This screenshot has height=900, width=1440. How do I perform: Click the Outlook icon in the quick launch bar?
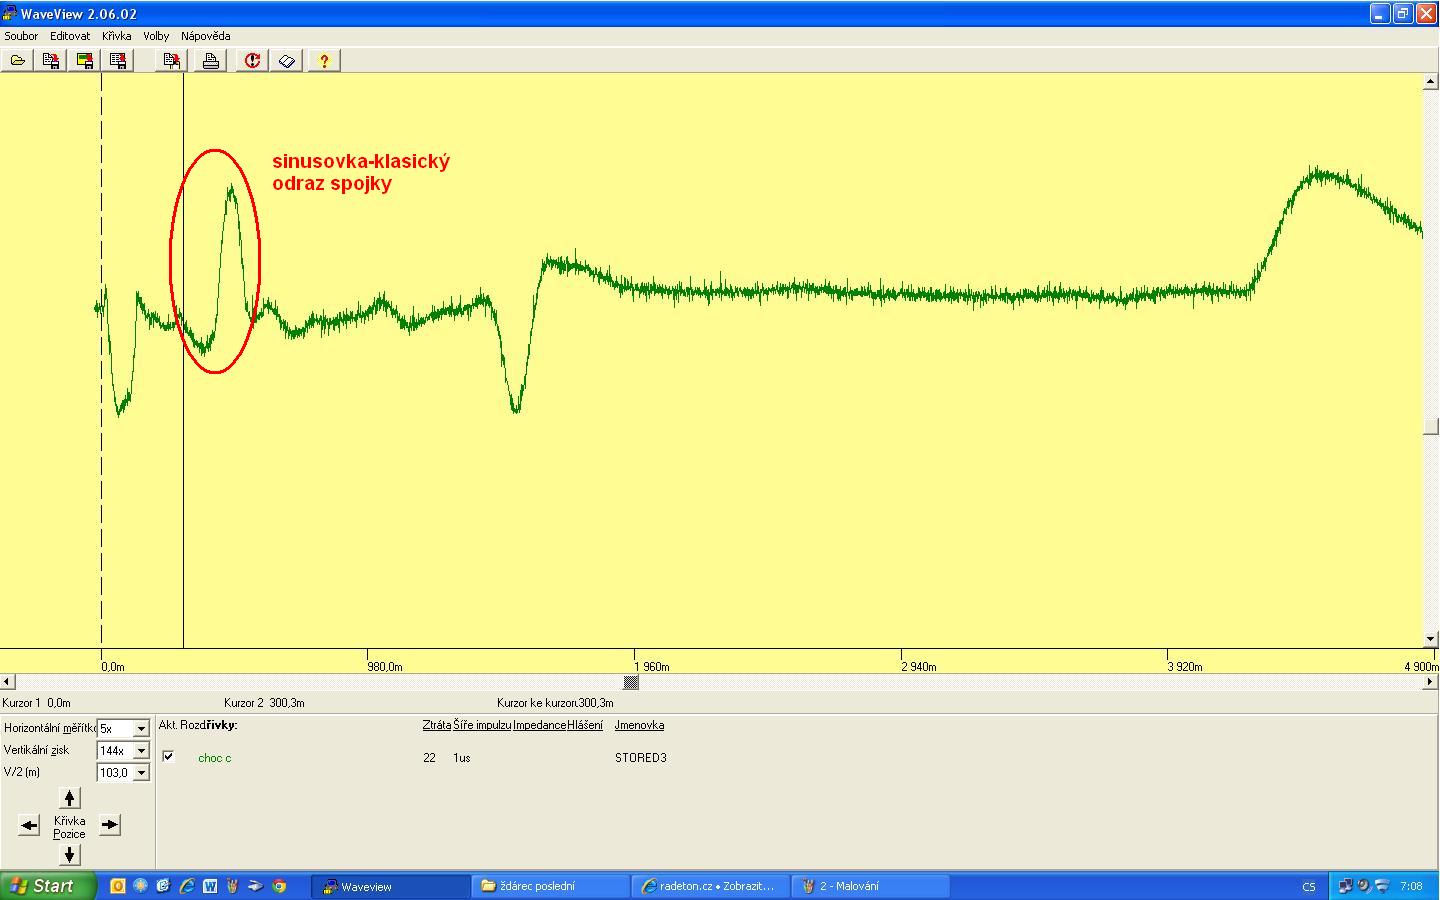pyautogui.click(x=117, y=886)
